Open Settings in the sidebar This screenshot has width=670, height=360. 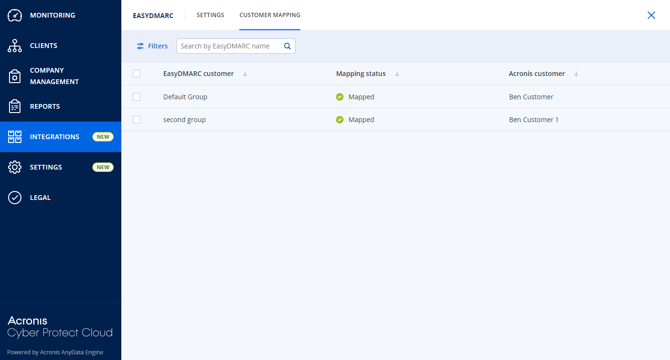pos(61,167)
